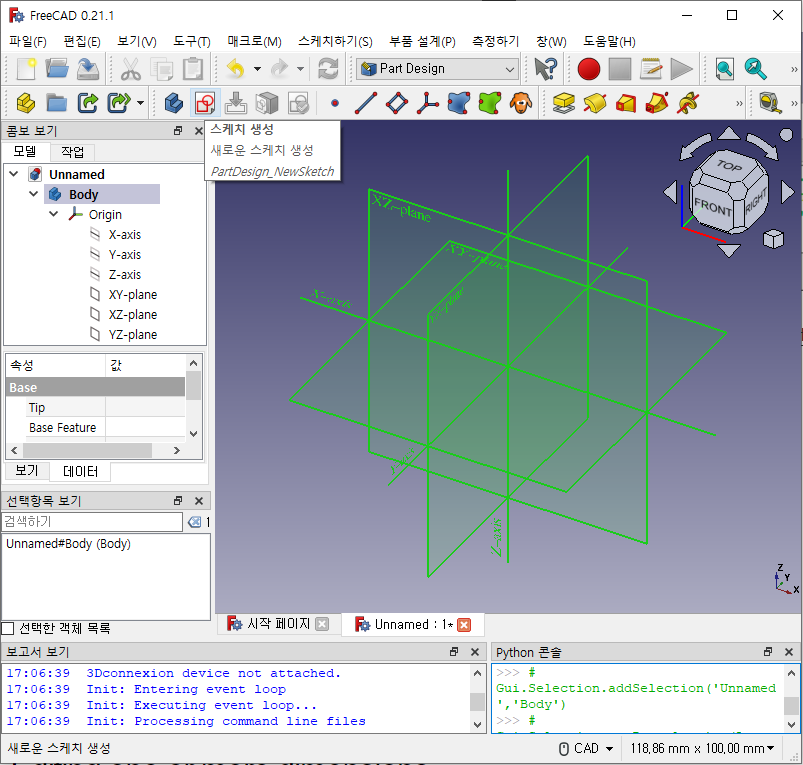Image resolution: width=803 pixels, height=765 pixels.
Task: Open the link actions dropdown arrow
Action: click(x=140, y=103)
